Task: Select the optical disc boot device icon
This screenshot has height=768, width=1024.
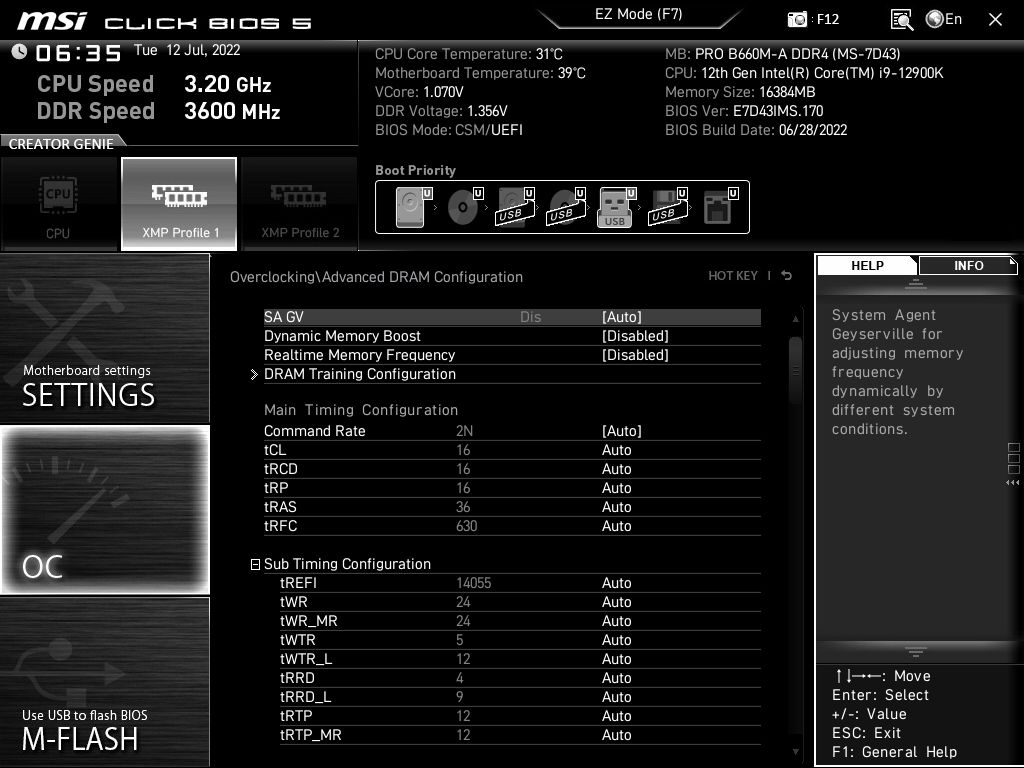Action: click(465, 207)
